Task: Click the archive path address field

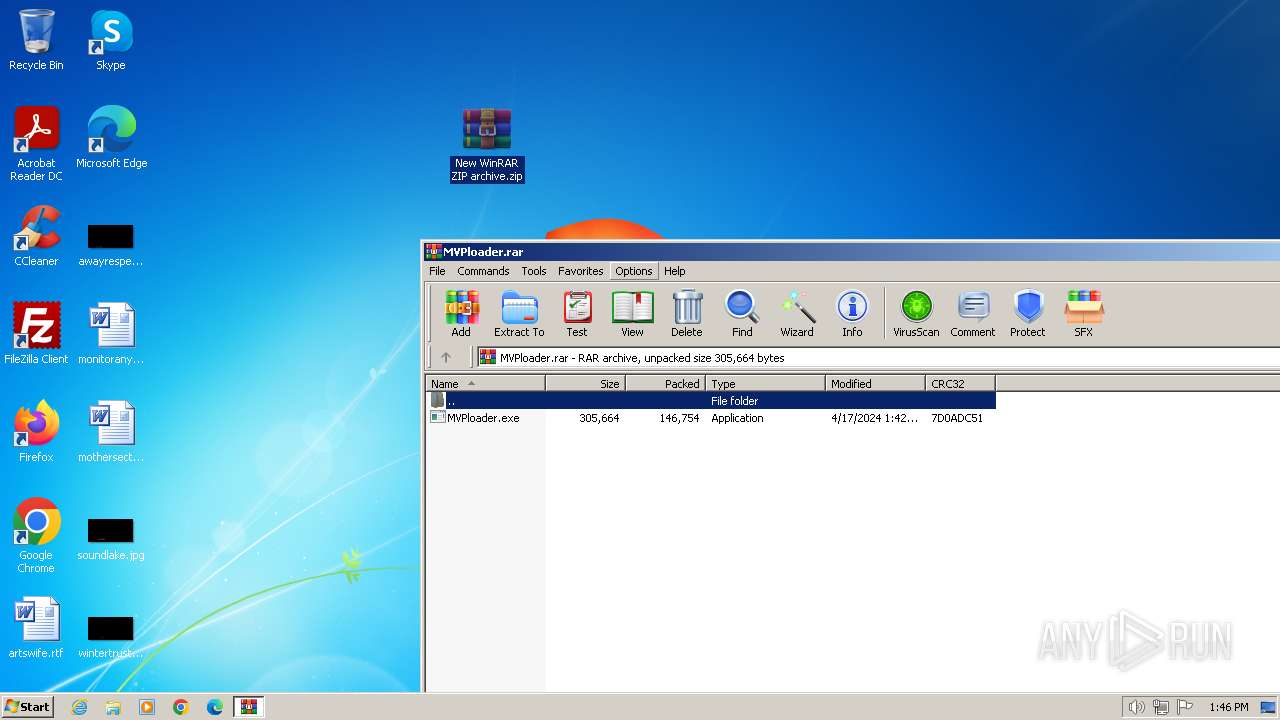Action: 878,357
